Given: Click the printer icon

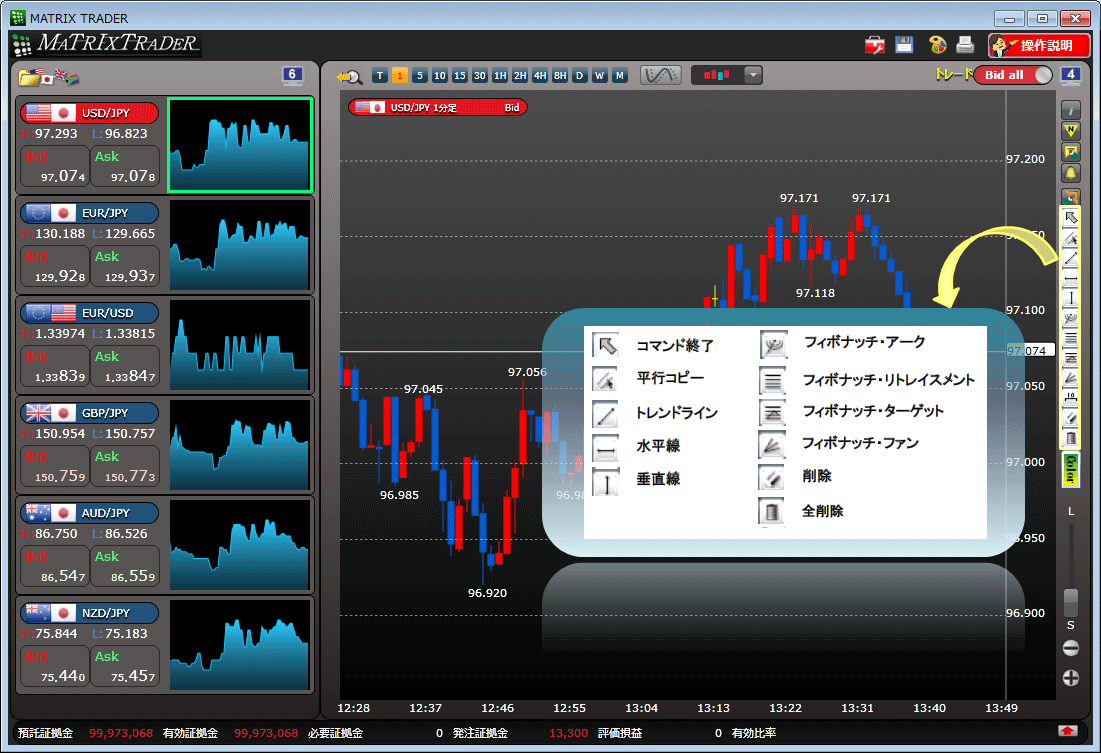Looking at the screenshot, I should tap(965, 45).
